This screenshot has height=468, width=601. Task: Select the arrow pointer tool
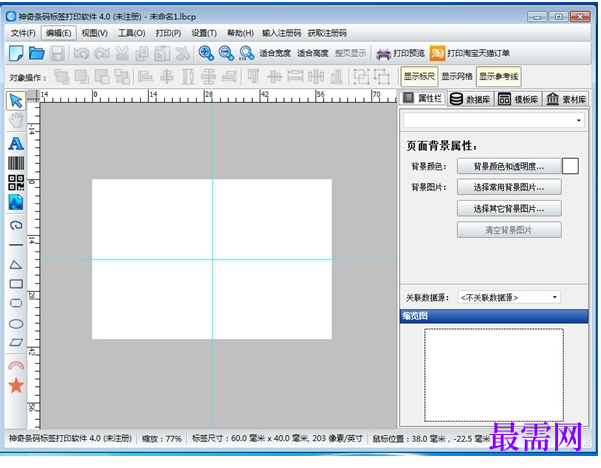[x=16, y=101]
